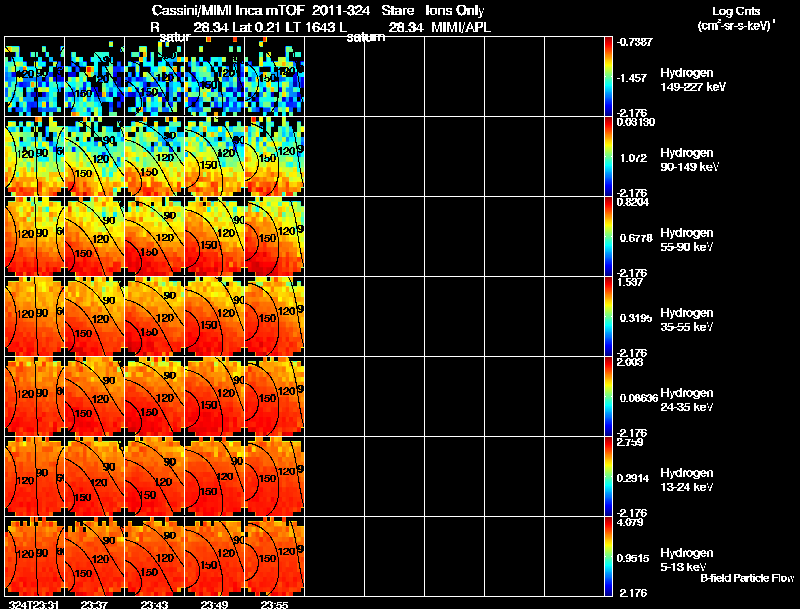
Task: Click the "B-field Particle Flow" label
Action: pos(747,578)
